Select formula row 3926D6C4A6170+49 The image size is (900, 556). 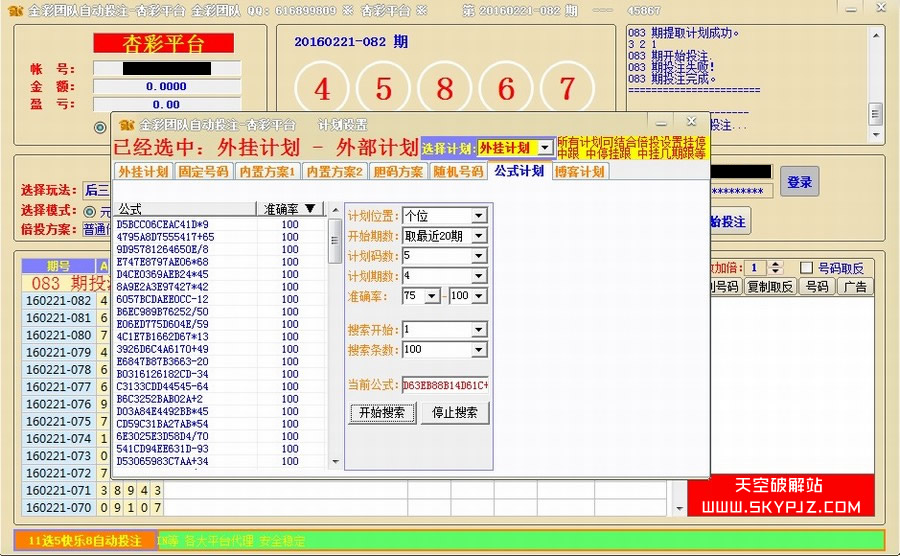pyautogui.click(x=220, y=349)
